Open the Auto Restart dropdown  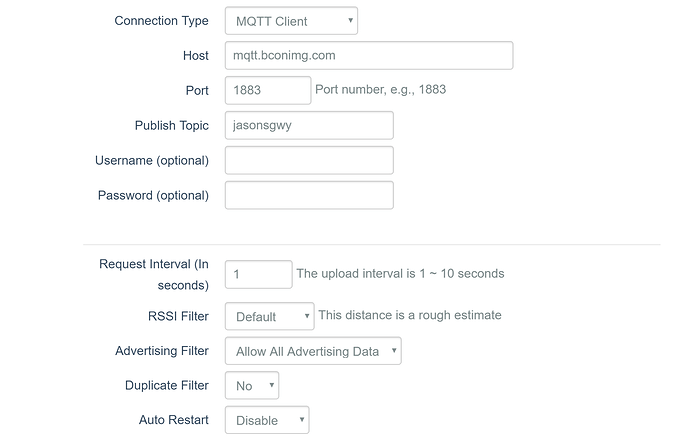coord(267,420)
